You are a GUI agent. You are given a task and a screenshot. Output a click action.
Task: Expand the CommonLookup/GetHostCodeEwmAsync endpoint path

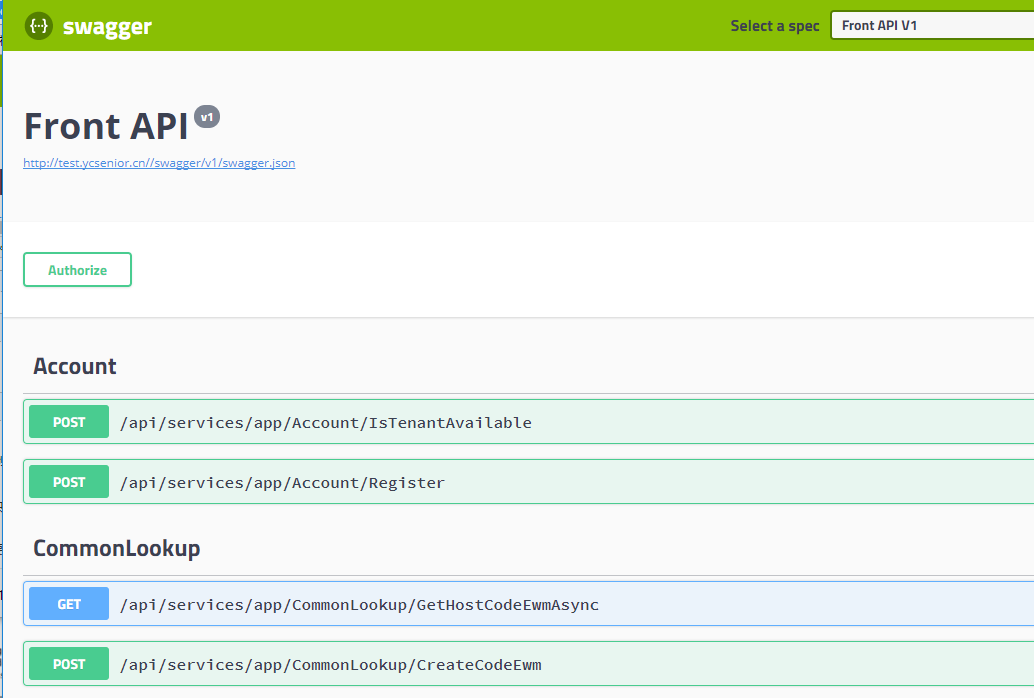[x=359, y=604]
